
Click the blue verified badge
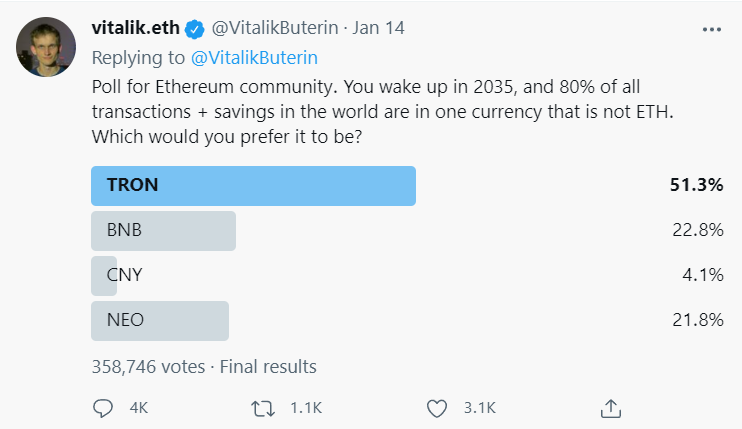pyautogui.click(x=194, y=29)
